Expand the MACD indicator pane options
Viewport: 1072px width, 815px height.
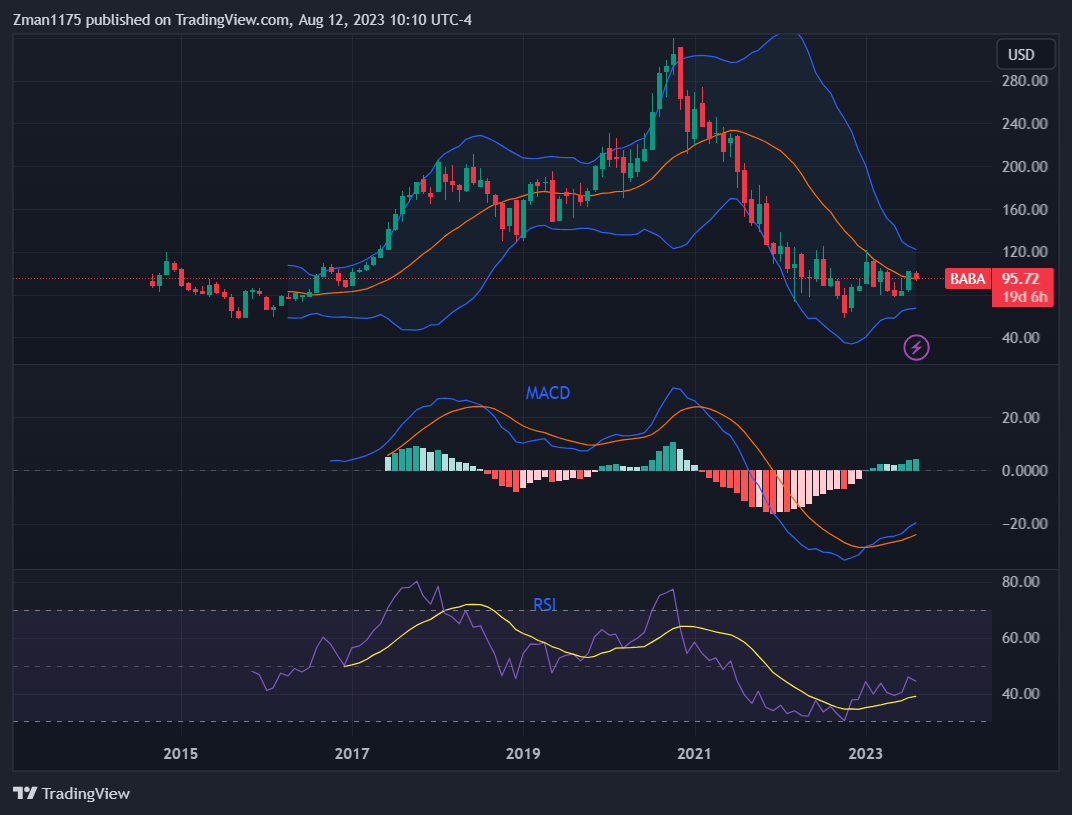tap(547, 394)
